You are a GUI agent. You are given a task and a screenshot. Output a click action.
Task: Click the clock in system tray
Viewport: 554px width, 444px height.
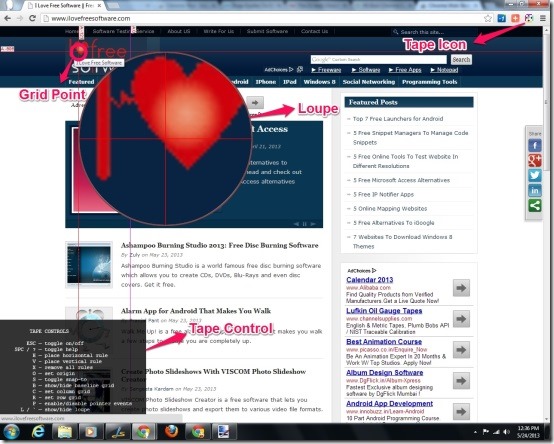pos(528,432)
